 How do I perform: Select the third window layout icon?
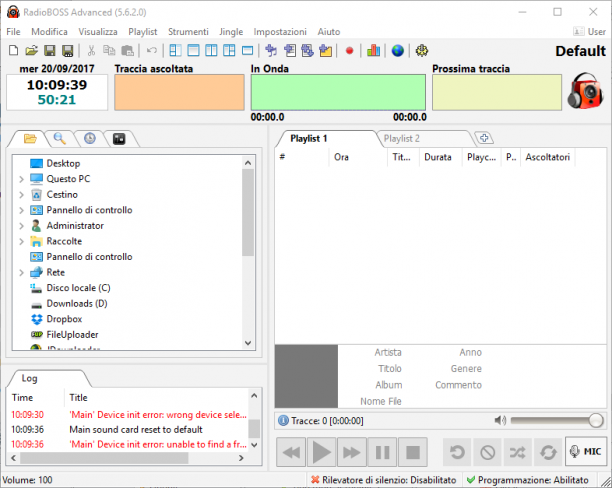click(211, 51)
